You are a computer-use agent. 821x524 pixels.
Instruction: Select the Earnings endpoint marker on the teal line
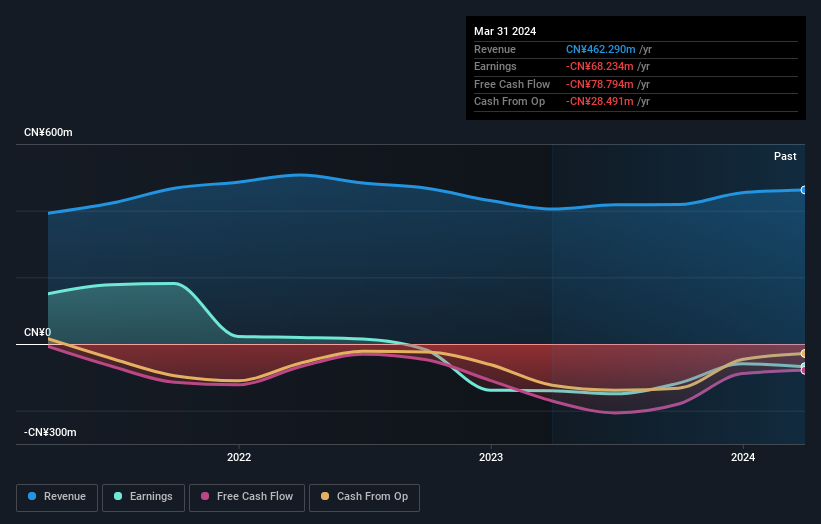tap(804, 366)
